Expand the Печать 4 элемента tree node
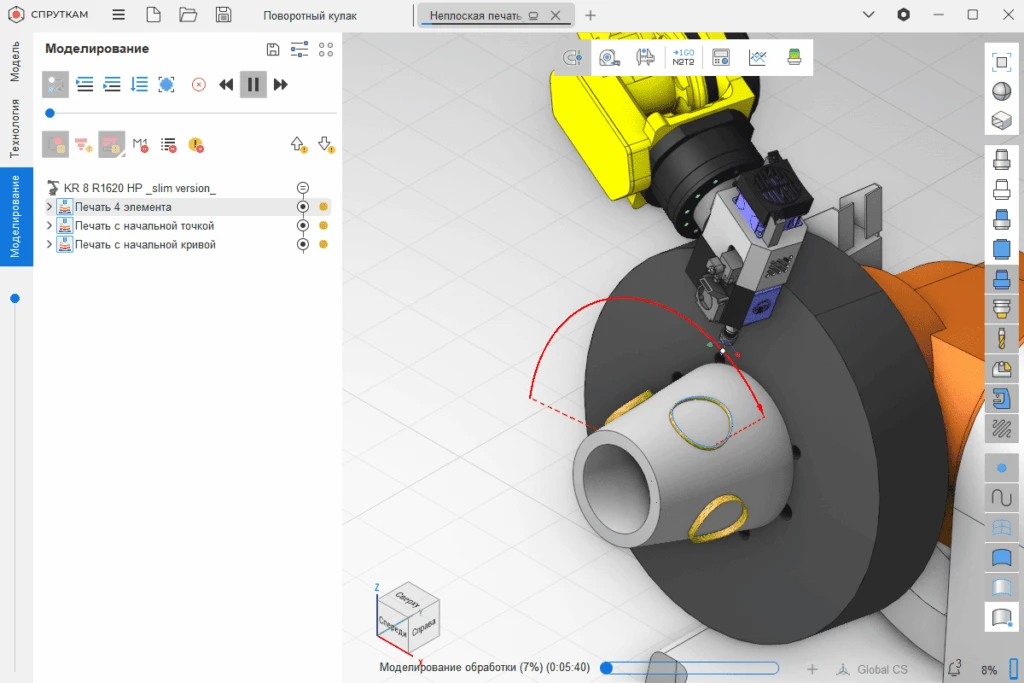 50,207
